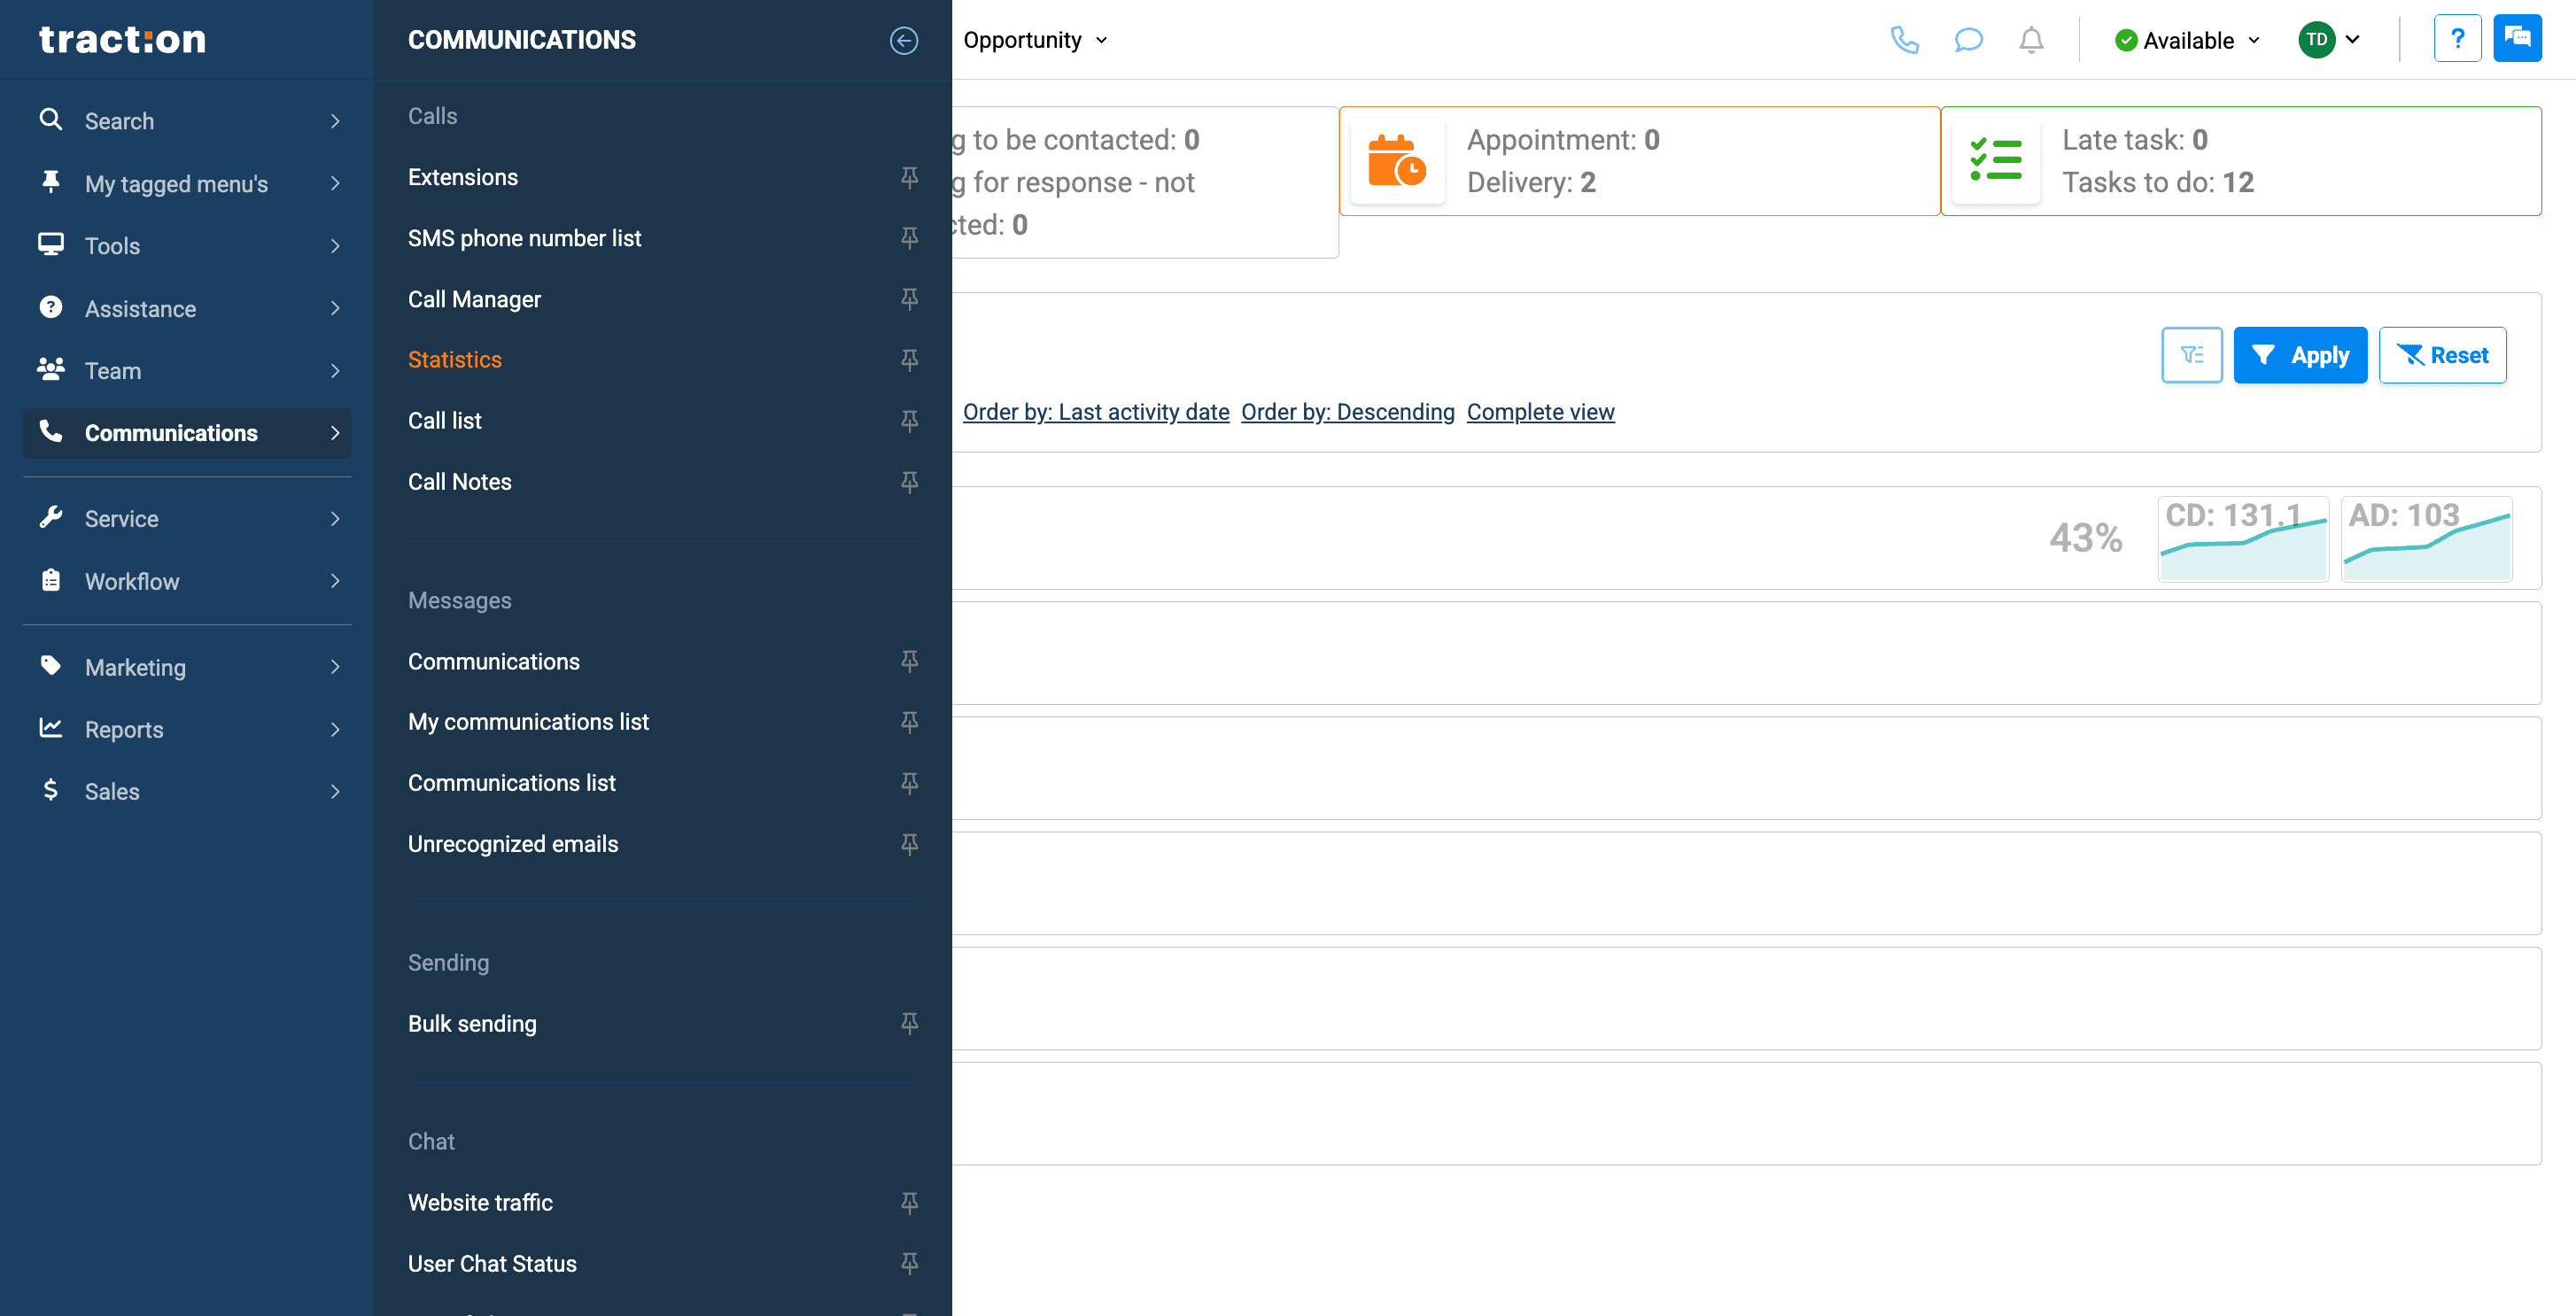The height and width of the screenshot is (1316, 2576).
Task: Pin the Call list menu item
Action: 909,421
